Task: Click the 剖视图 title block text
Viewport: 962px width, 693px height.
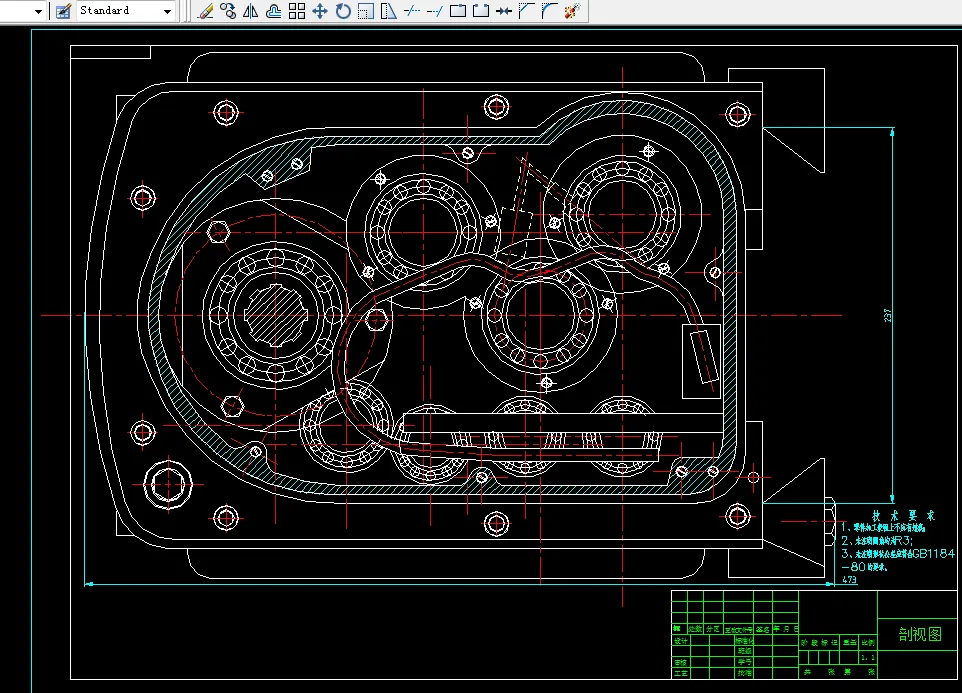Action: point(920,634)
